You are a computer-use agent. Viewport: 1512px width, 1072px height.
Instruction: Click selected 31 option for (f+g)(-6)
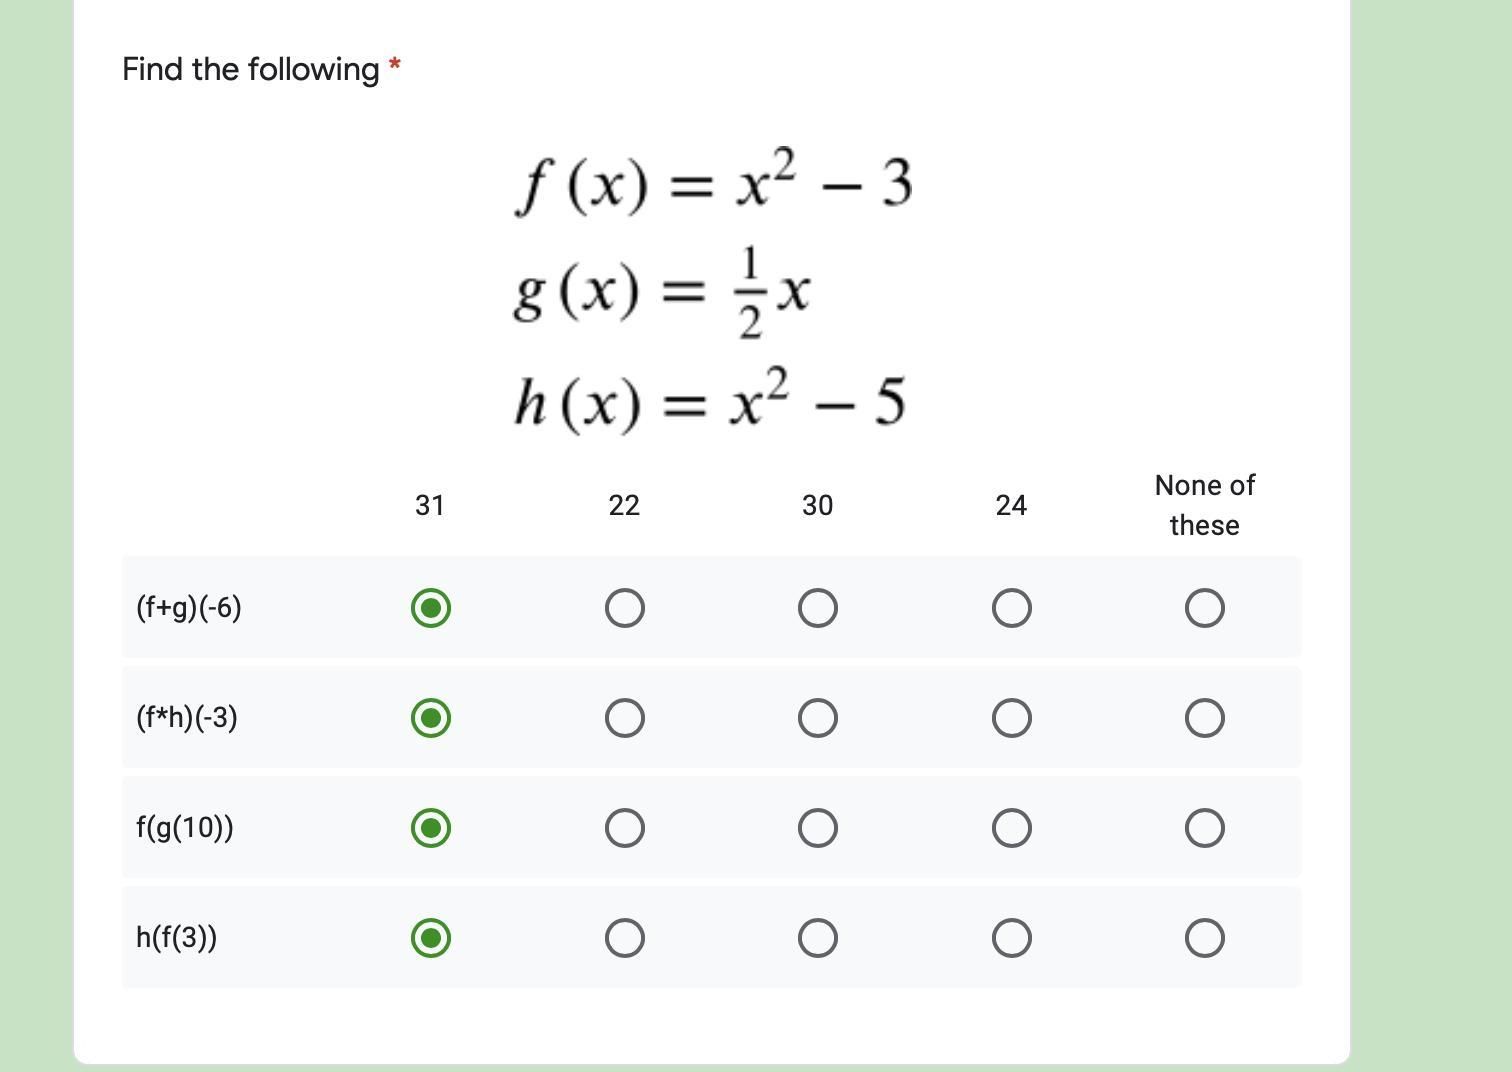point(430,608)
